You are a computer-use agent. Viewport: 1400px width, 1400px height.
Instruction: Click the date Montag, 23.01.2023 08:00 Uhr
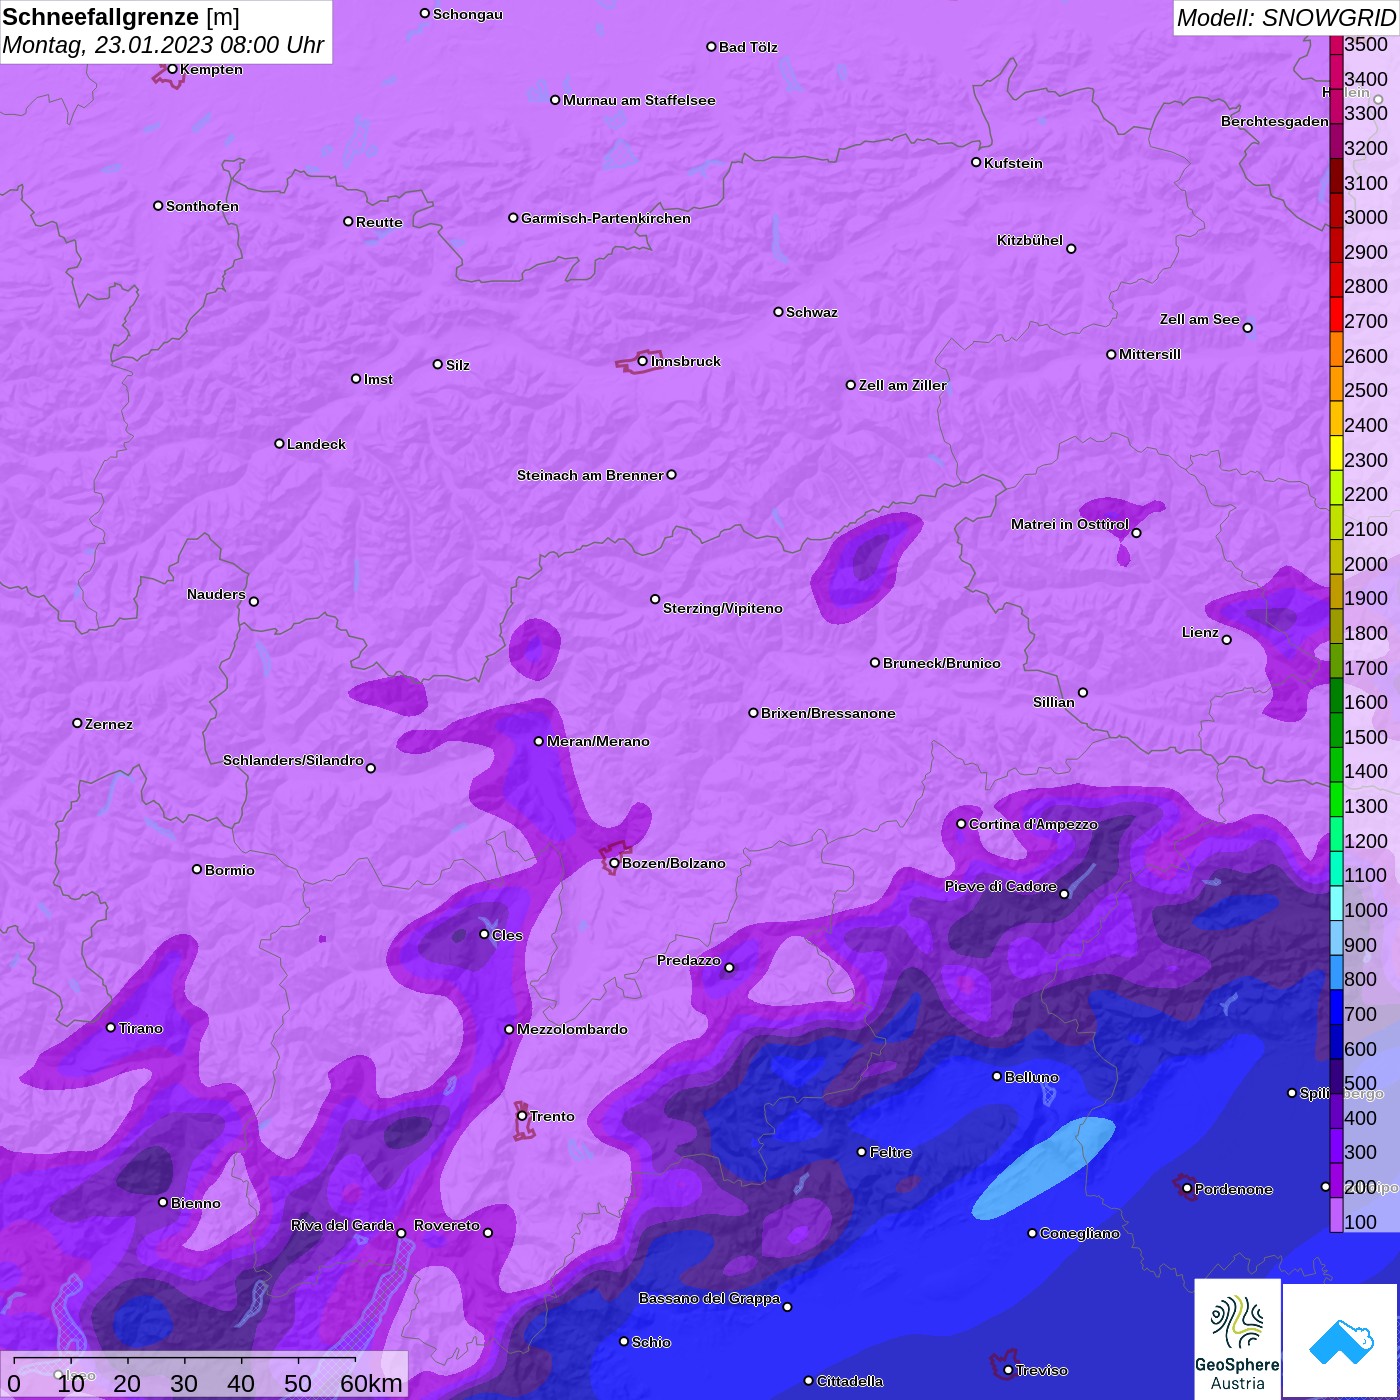pos(163,45)
